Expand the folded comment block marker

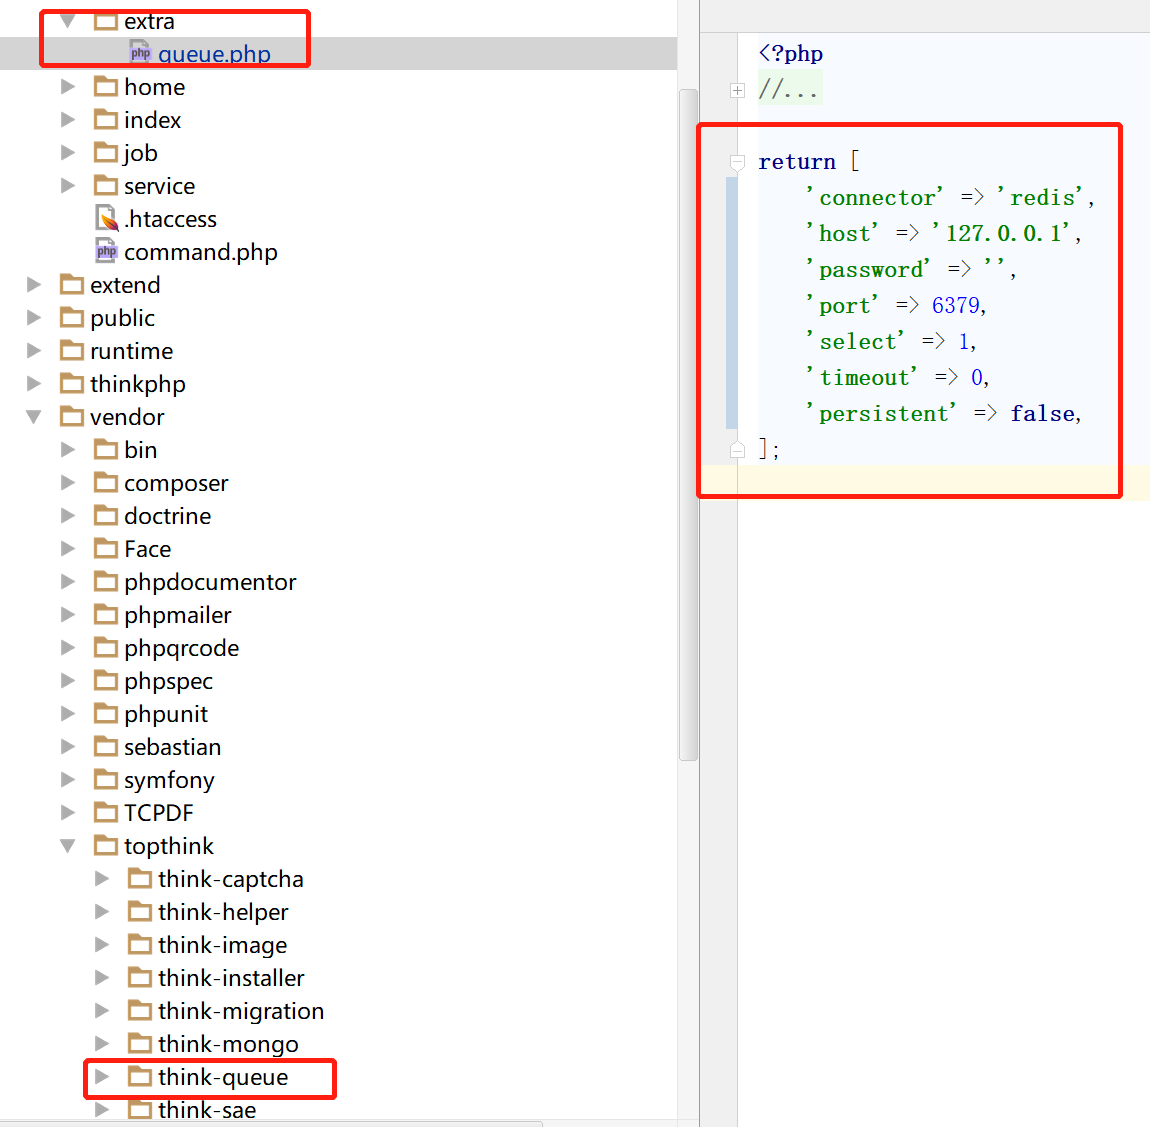click(738, 90)
